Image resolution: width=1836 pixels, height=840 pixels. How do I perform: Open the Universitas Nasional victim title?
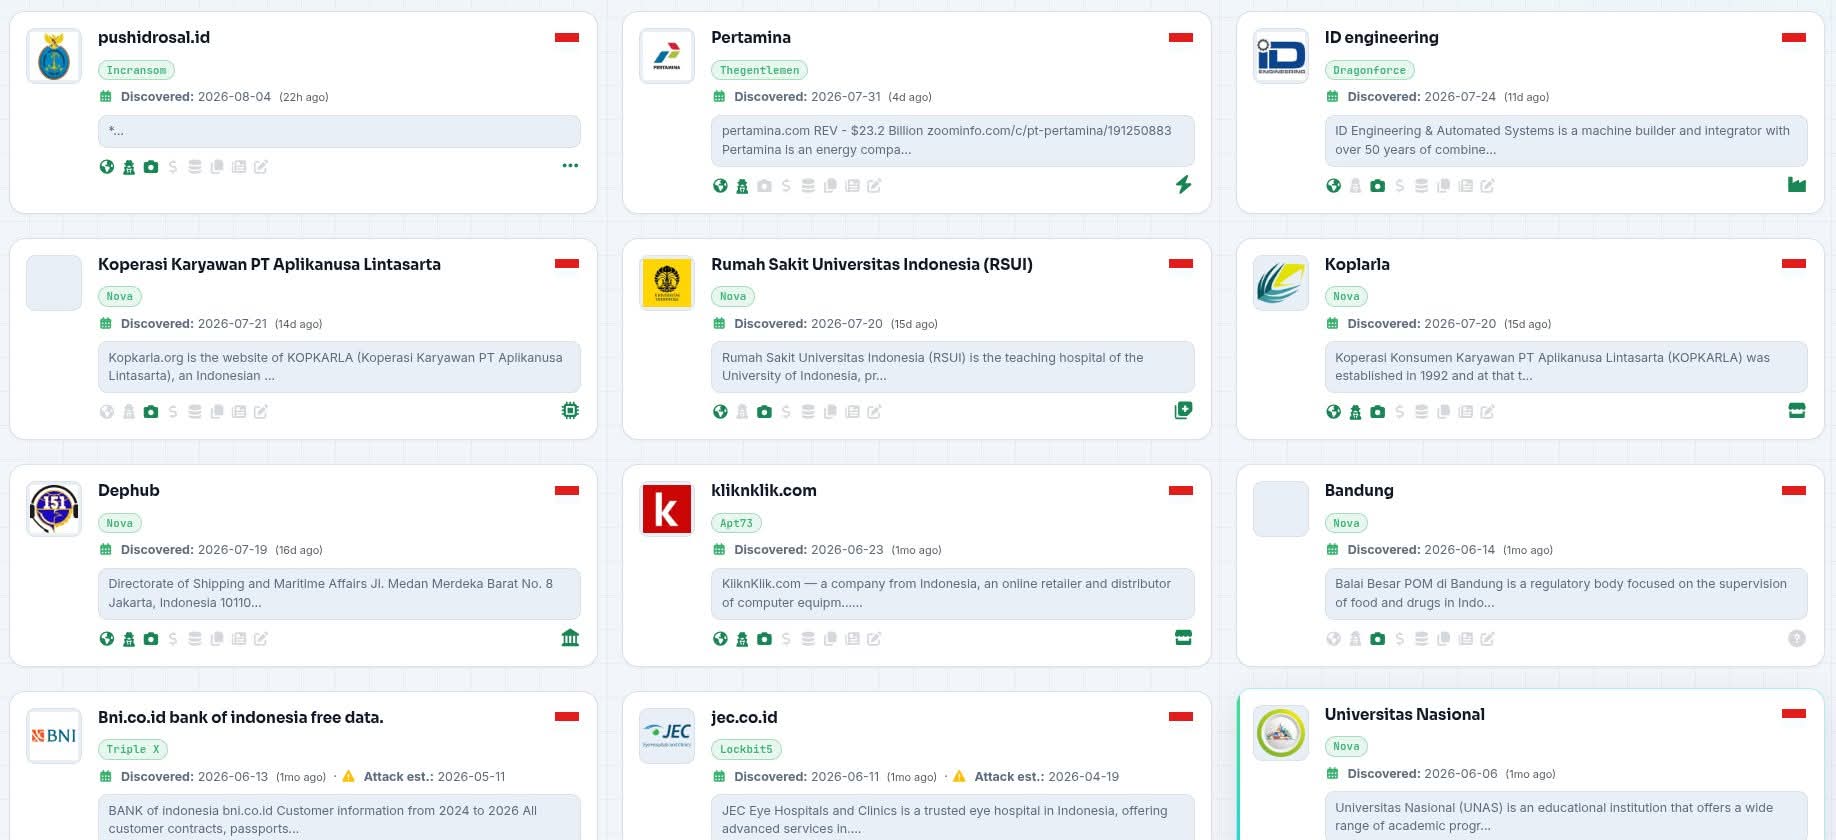click(x=1404, y=714)
